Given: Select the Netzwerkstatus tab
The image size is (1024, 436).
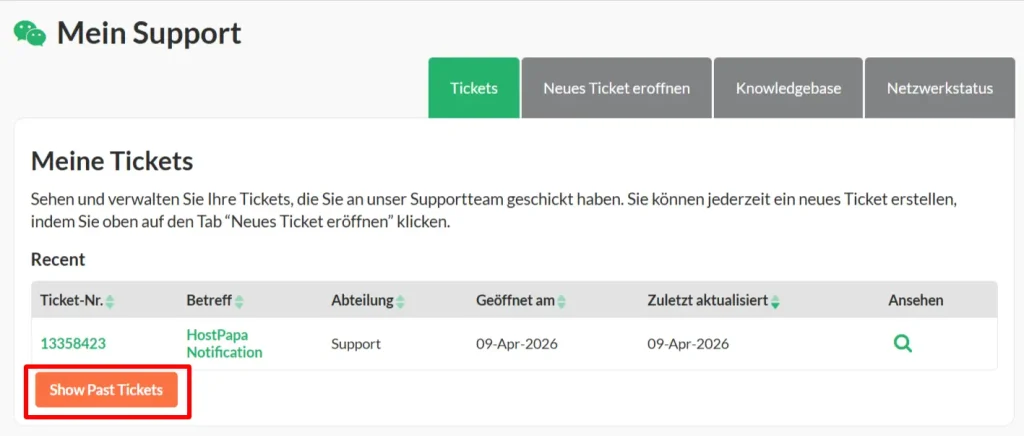Looking at the screenshot, I should 939,88.
